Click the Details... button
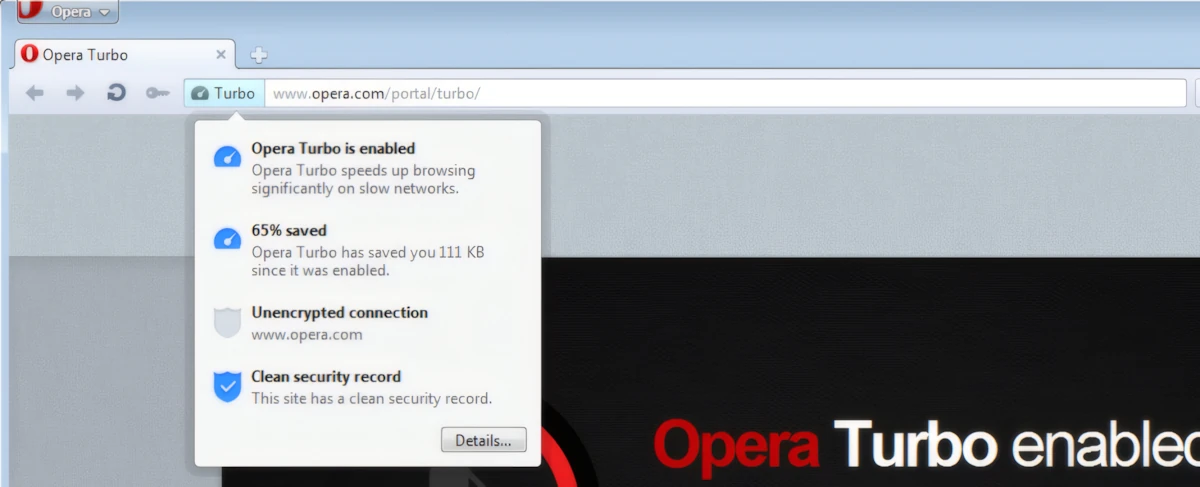The width and height of the screenshot is (1200, 487). coord(483,440)
